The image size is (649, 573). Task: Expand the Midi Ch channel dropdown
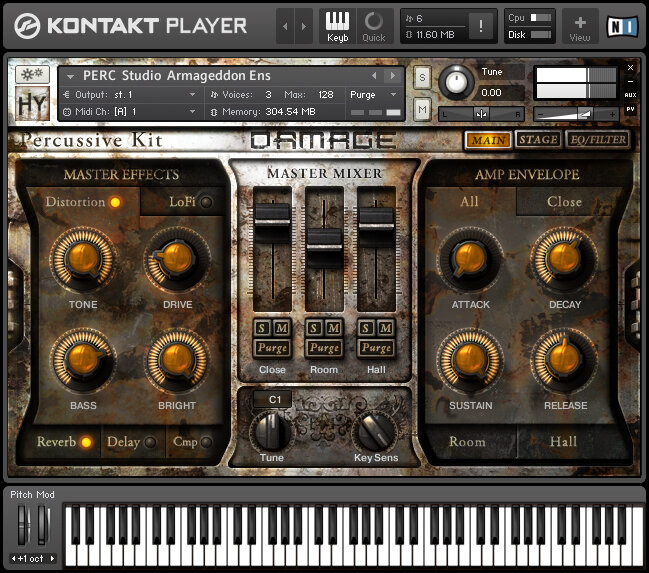[129, 112]
